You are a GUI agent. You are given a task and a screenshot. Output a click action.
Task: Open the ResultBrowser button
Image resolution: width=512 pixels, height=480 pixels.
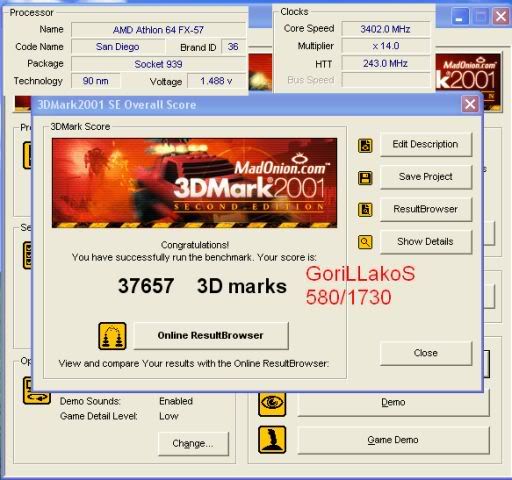426,209
